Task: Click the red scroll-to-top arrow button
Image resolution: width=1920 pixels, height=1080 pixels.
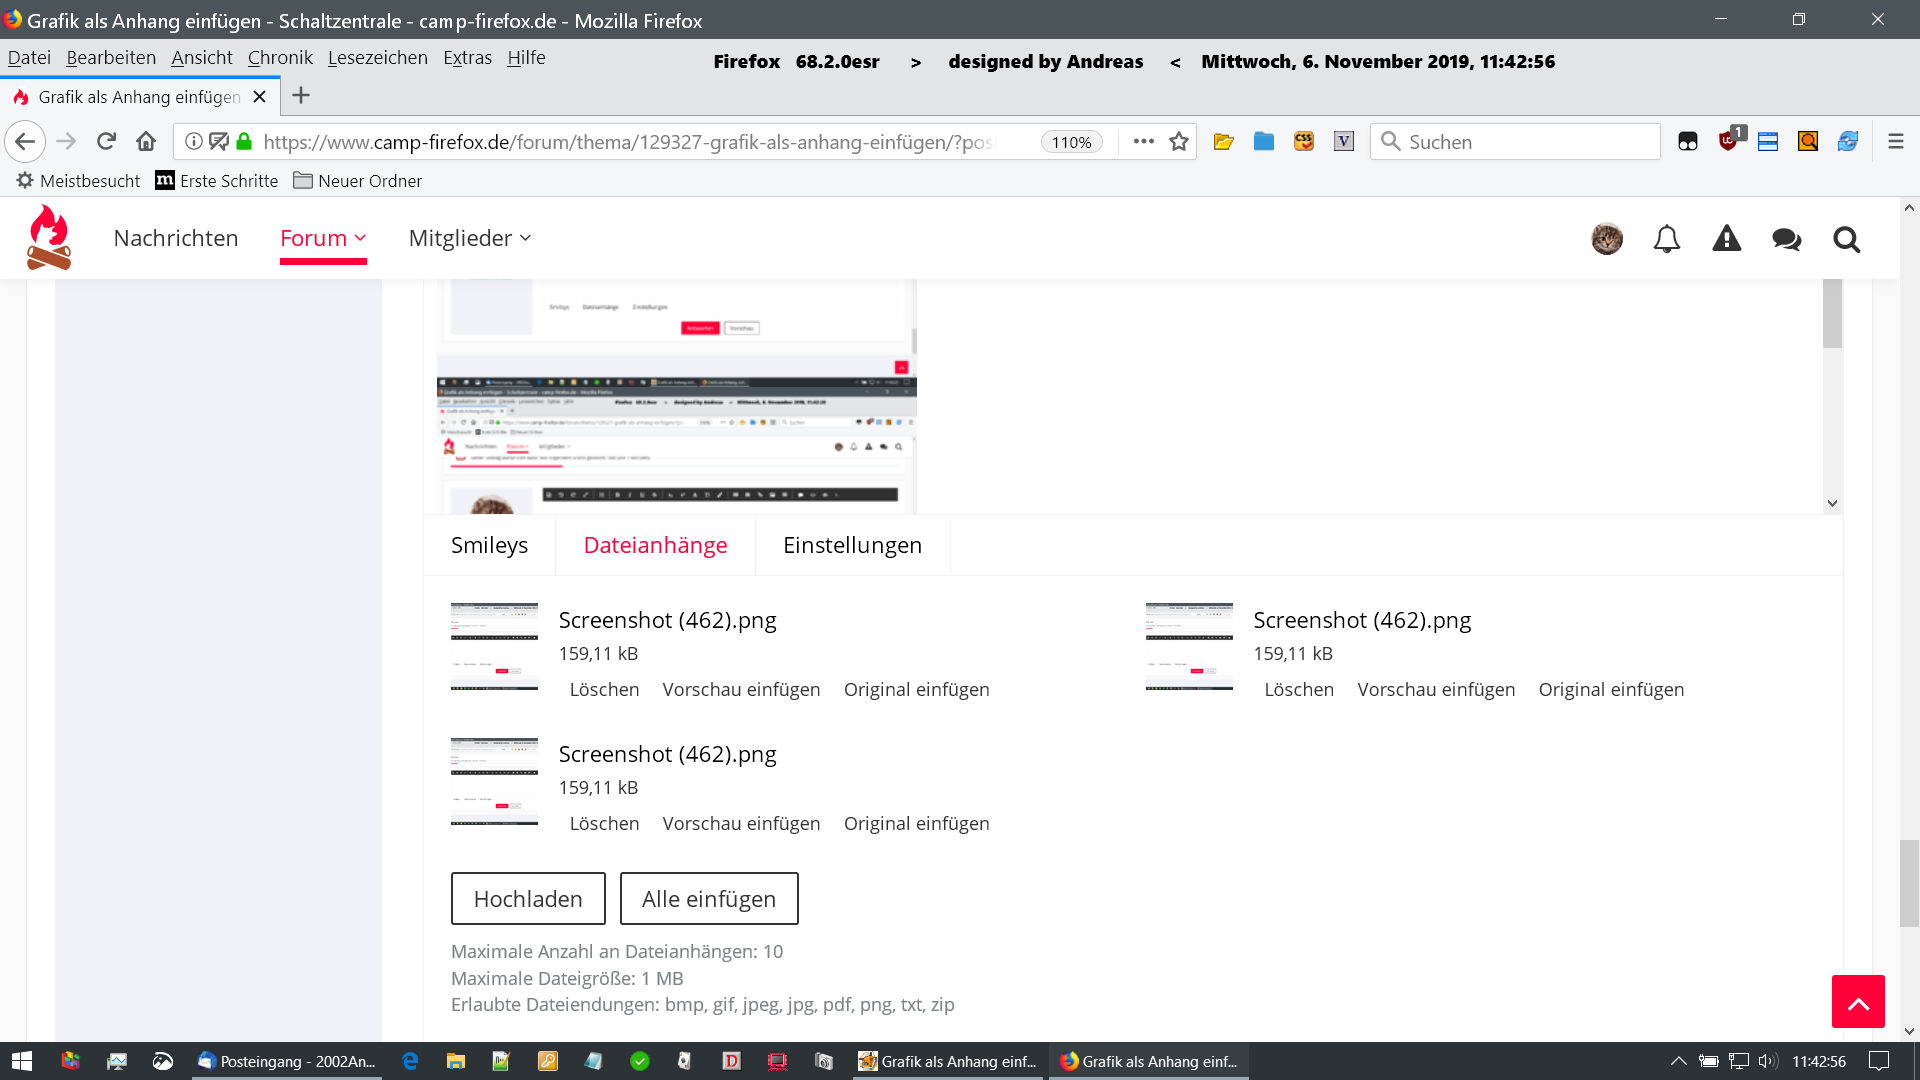Action: point(1857,1001)
